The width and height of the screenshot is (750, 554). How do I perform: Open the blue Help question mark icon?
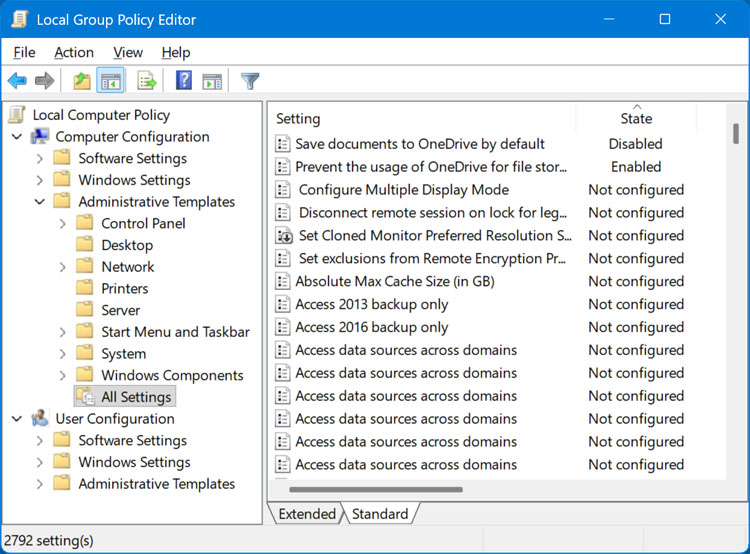tap(184, 80)
